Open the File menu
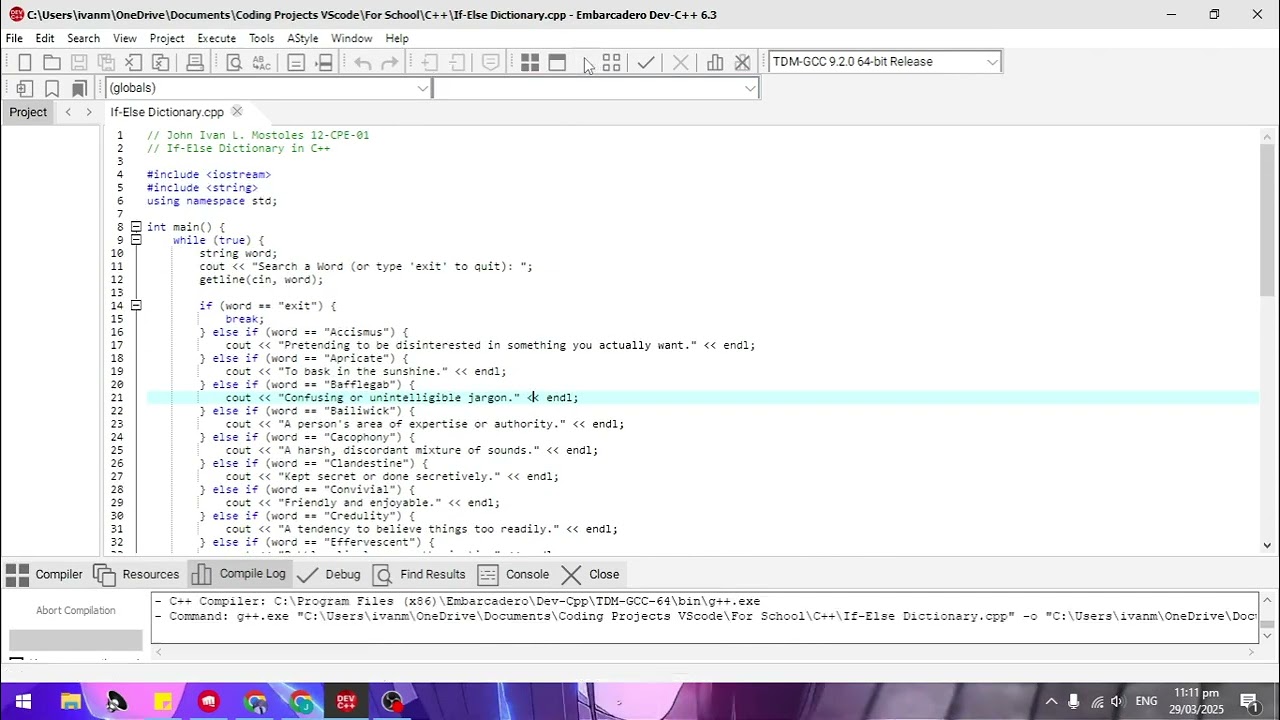1280x720 pixels. pos(14,38)
